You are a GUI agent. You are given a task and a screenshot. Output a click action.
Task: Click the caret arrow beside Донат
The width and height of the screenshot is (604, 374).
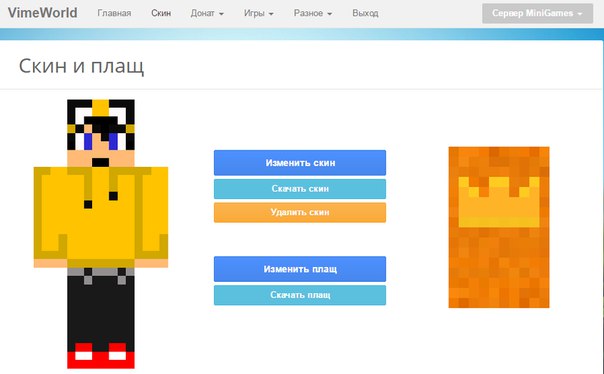(x=221, y=14)
